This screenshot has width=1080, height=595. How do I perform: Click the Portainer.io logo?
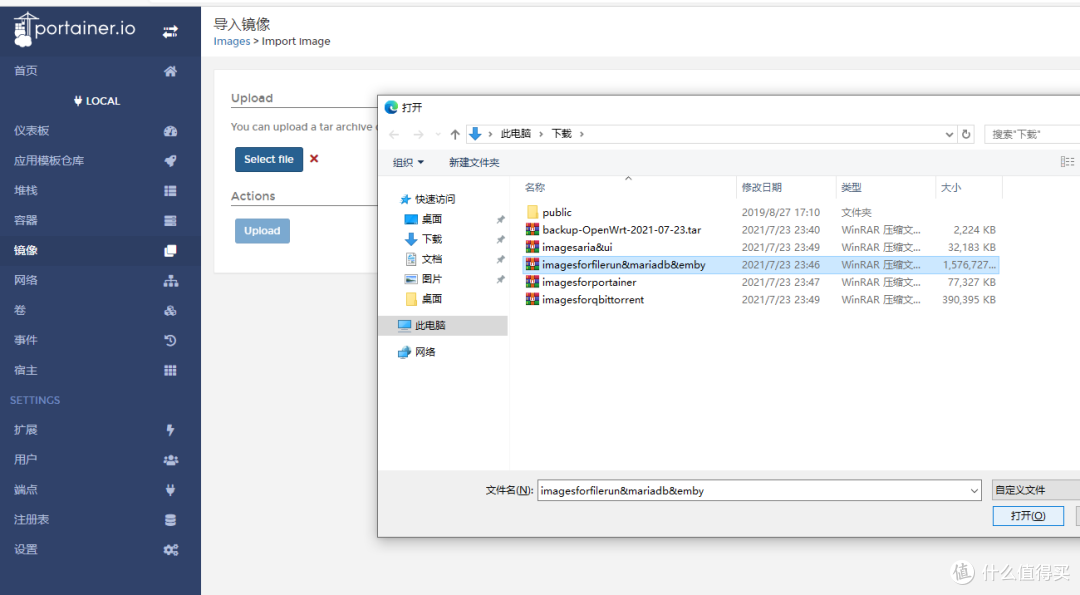pos(74,29)
